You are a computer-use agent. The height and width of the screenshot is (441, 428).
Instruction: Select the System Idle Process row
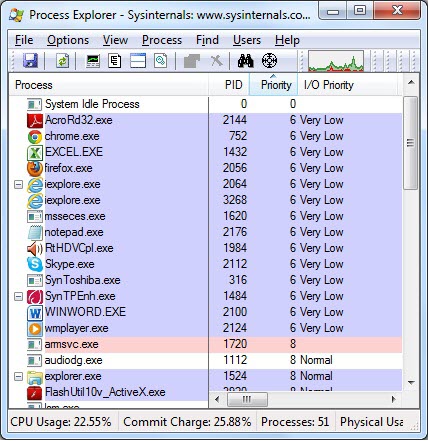coord(205,104)
